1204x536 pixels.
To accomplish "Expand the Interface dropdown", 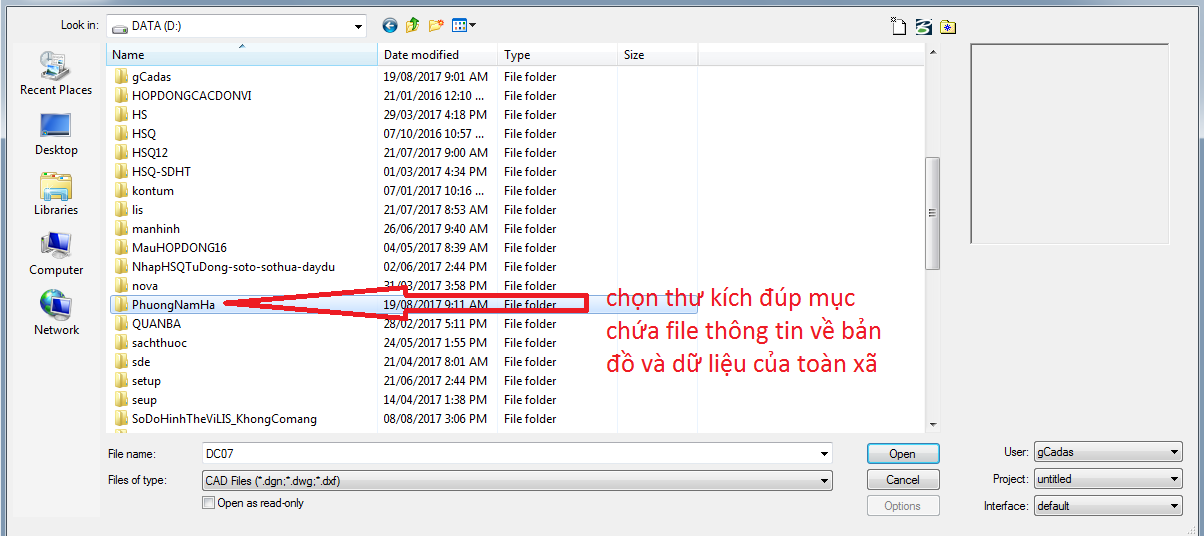I will coord(1173,506).
